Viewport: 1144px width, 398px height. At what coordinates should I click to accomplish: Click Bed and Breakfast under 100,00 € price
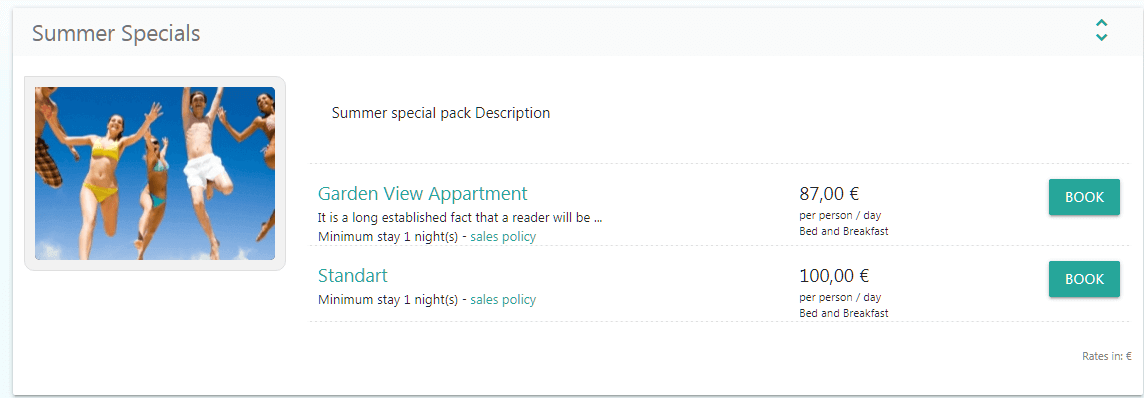point(843,313)
